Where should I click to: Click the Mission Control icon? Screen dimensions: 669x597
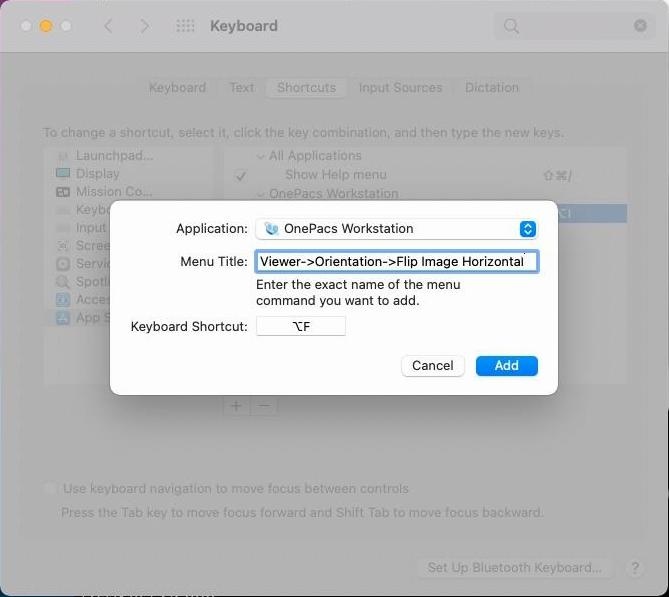pyautogui.click(x=63, y=192)
